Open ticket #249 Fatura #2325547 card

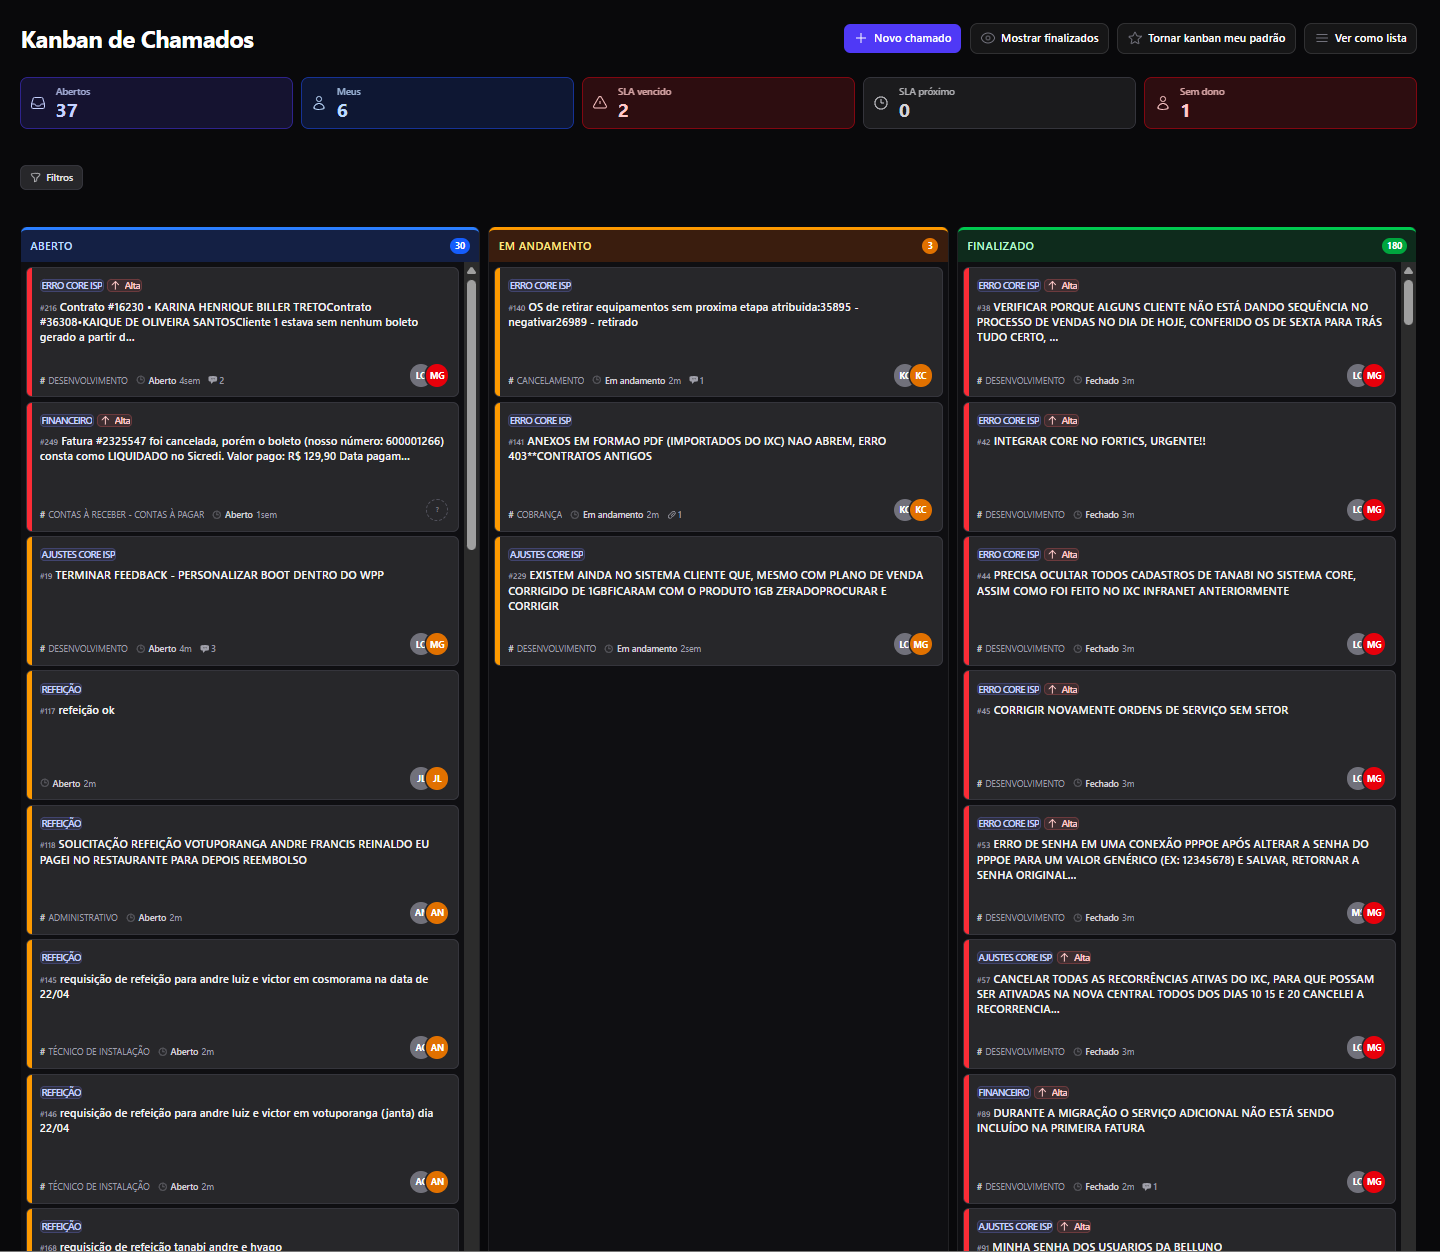(x=243, y=466)
